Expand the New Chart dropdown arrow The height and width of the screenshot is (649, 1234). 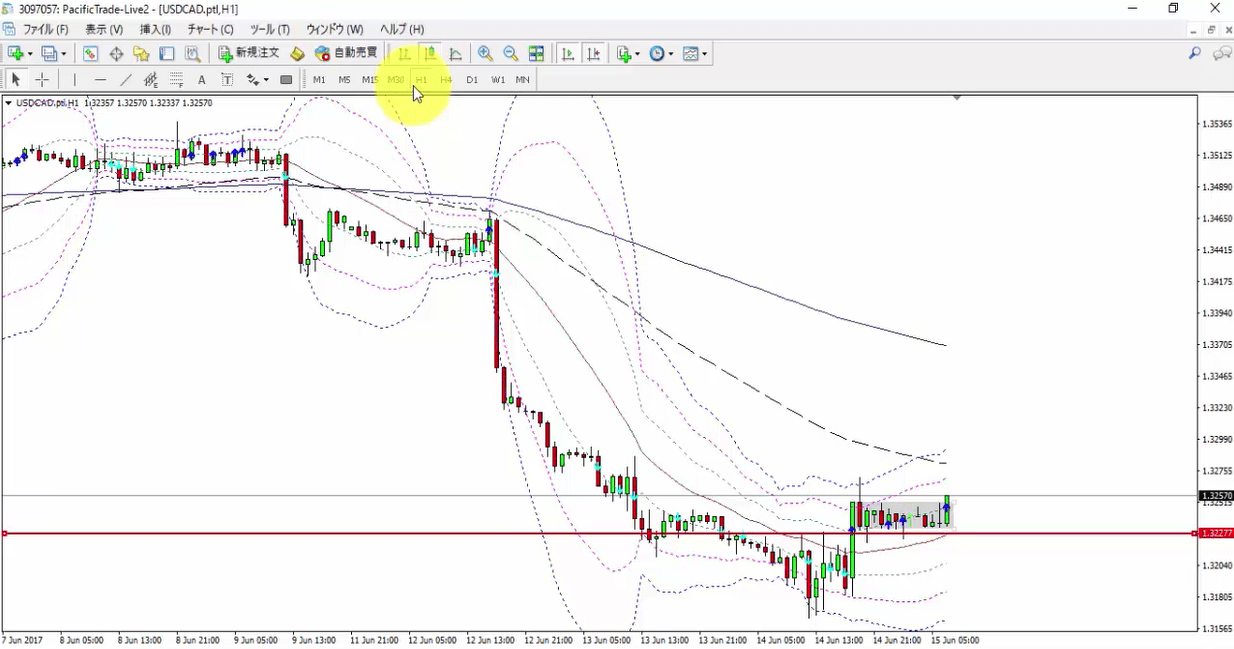point(30,53)
